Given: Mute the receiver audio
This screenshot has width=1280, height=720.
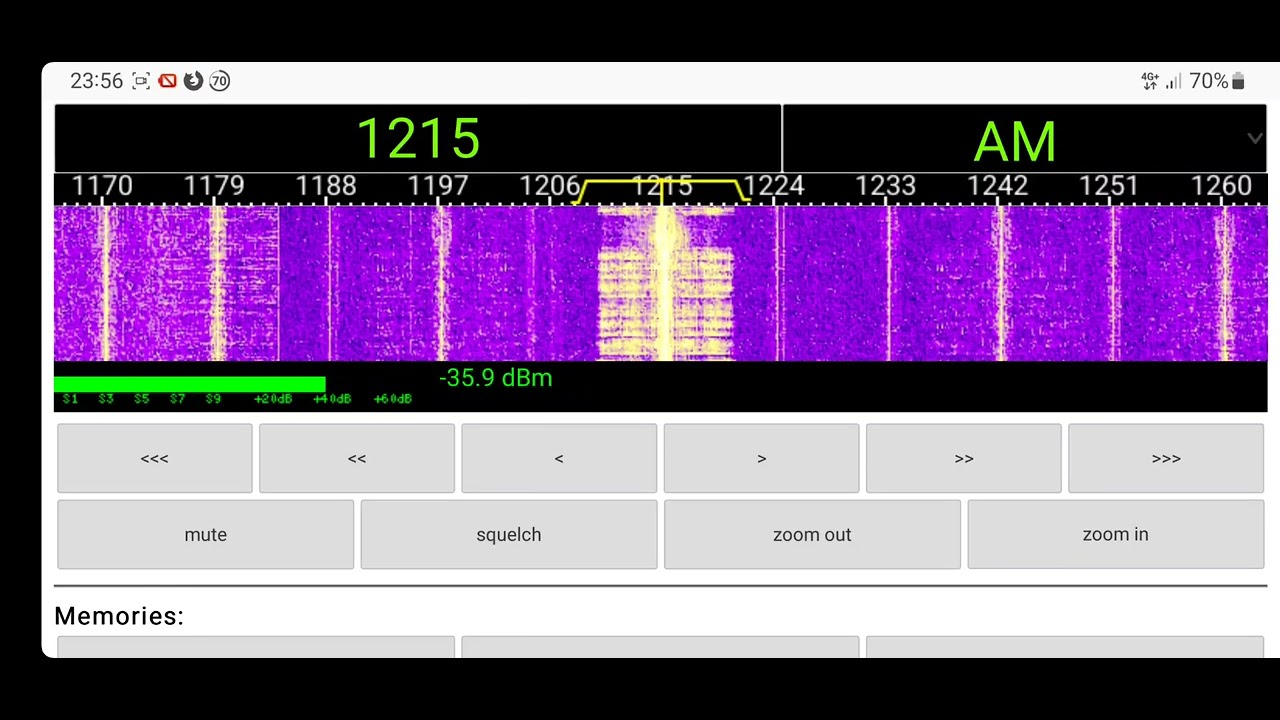Looking at the screenshot, I should click(206, 535).
